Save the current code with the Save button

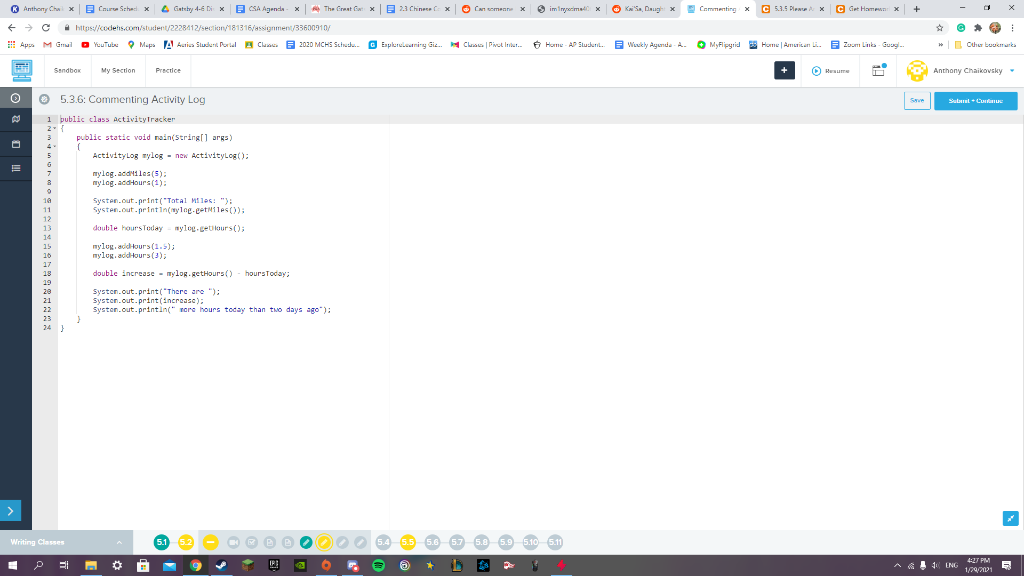click(x=917, y=100)
